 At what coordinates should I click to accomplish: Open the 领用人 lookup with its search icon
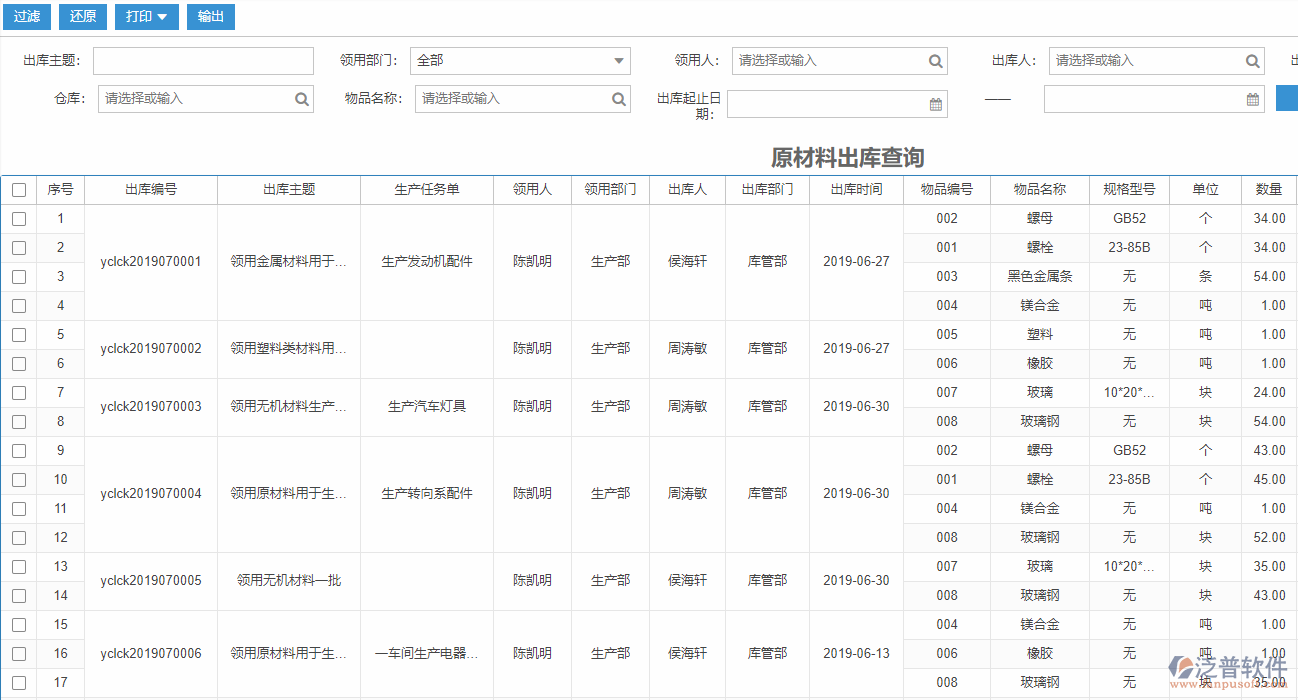pyautogui.click(x=935, y=60)
